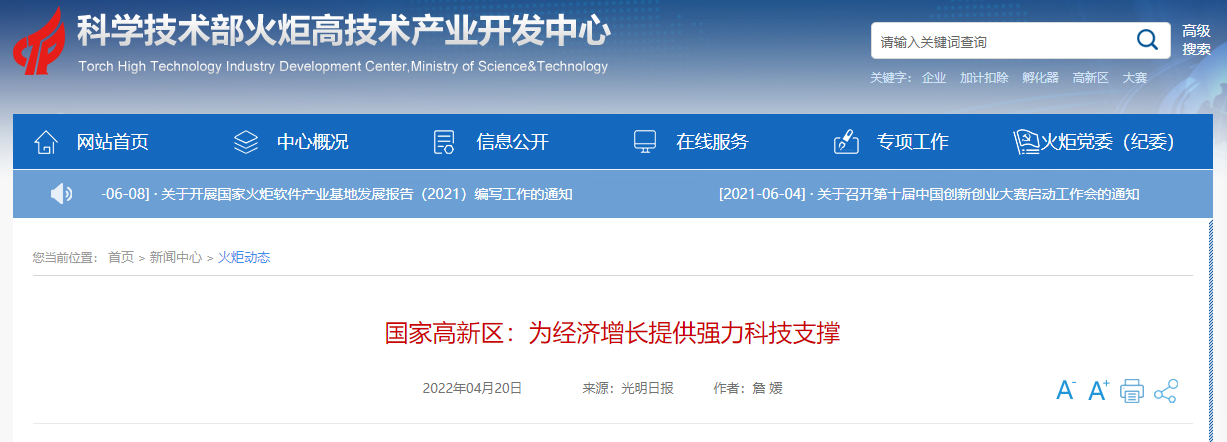Increase font size with A+ icon
1227x442 pixels.
tap(1099, 391)
